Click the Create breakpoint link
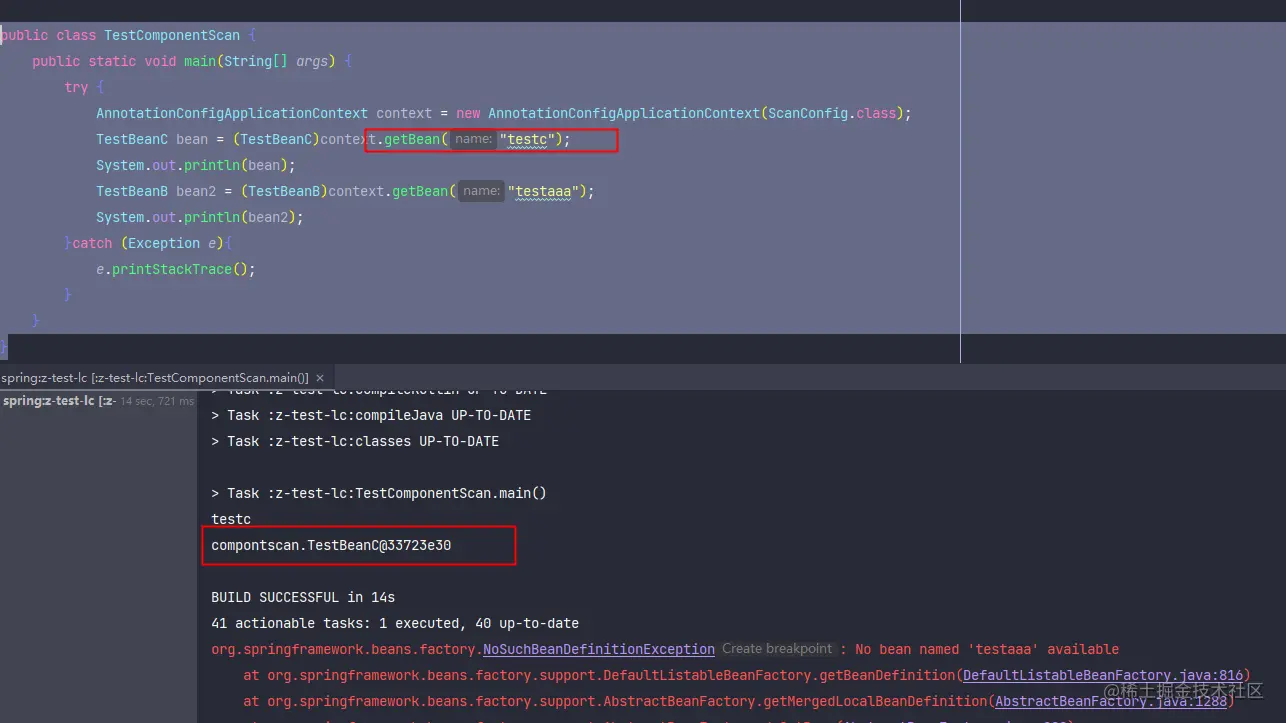 click(x=777, y=649)
